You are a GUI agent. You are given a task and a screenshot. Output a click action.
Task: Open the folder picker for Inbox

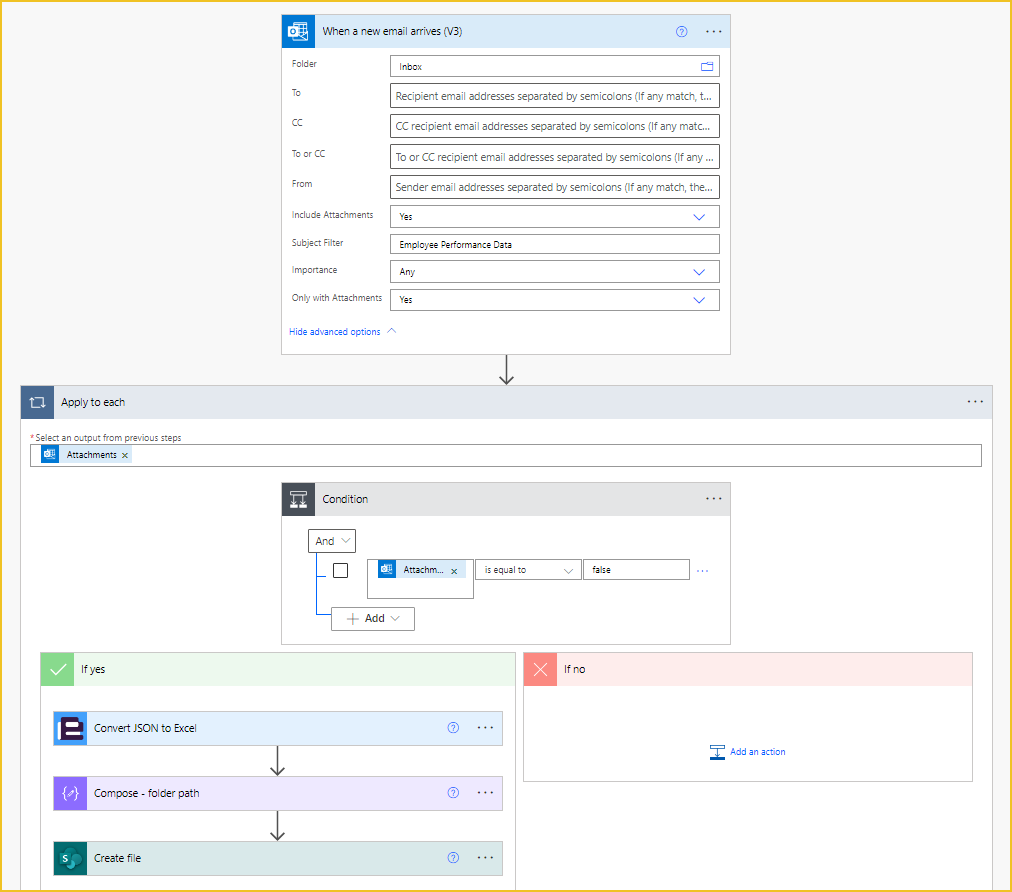pos(707,66)
